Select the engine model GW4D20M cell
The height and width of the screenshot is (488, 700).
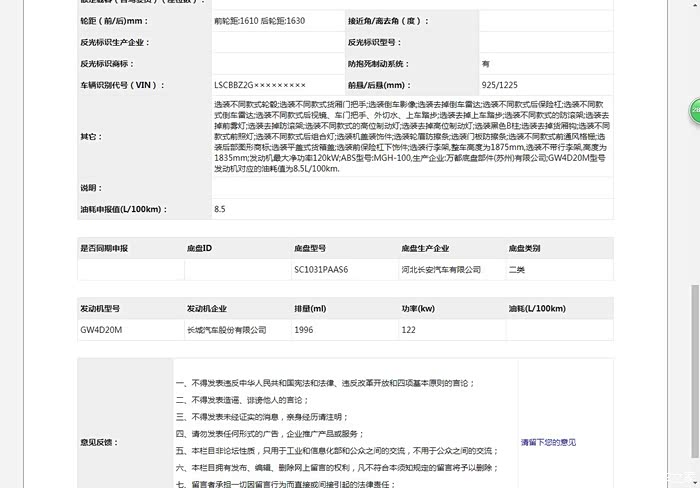click(101, 329)
